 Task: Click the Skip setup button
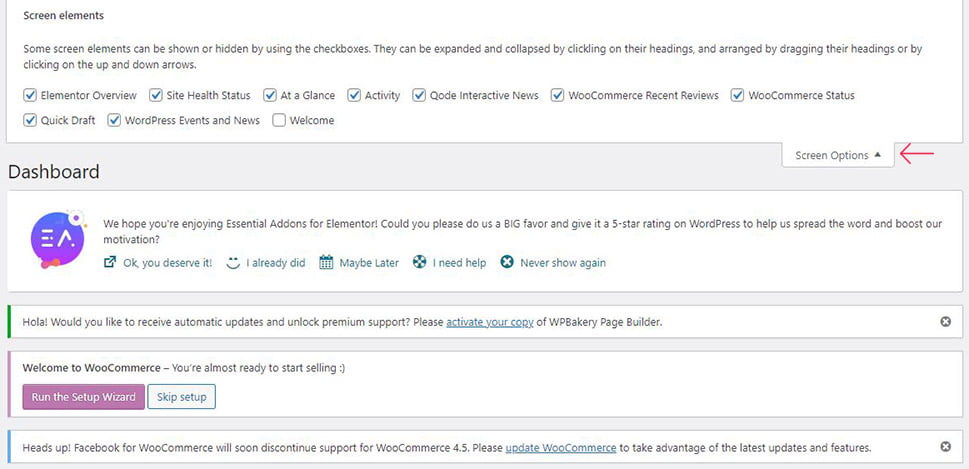coord(181,397)
